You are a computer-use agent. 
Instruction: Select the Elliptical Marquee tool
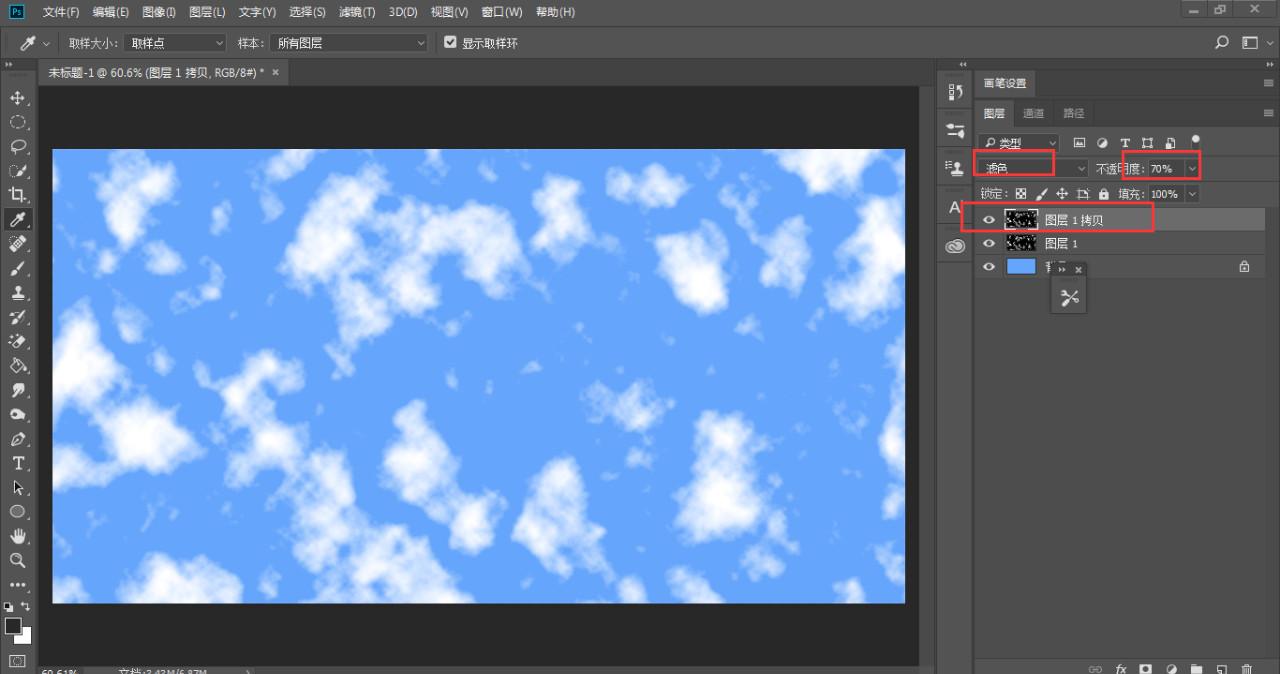tap(18, 122)
